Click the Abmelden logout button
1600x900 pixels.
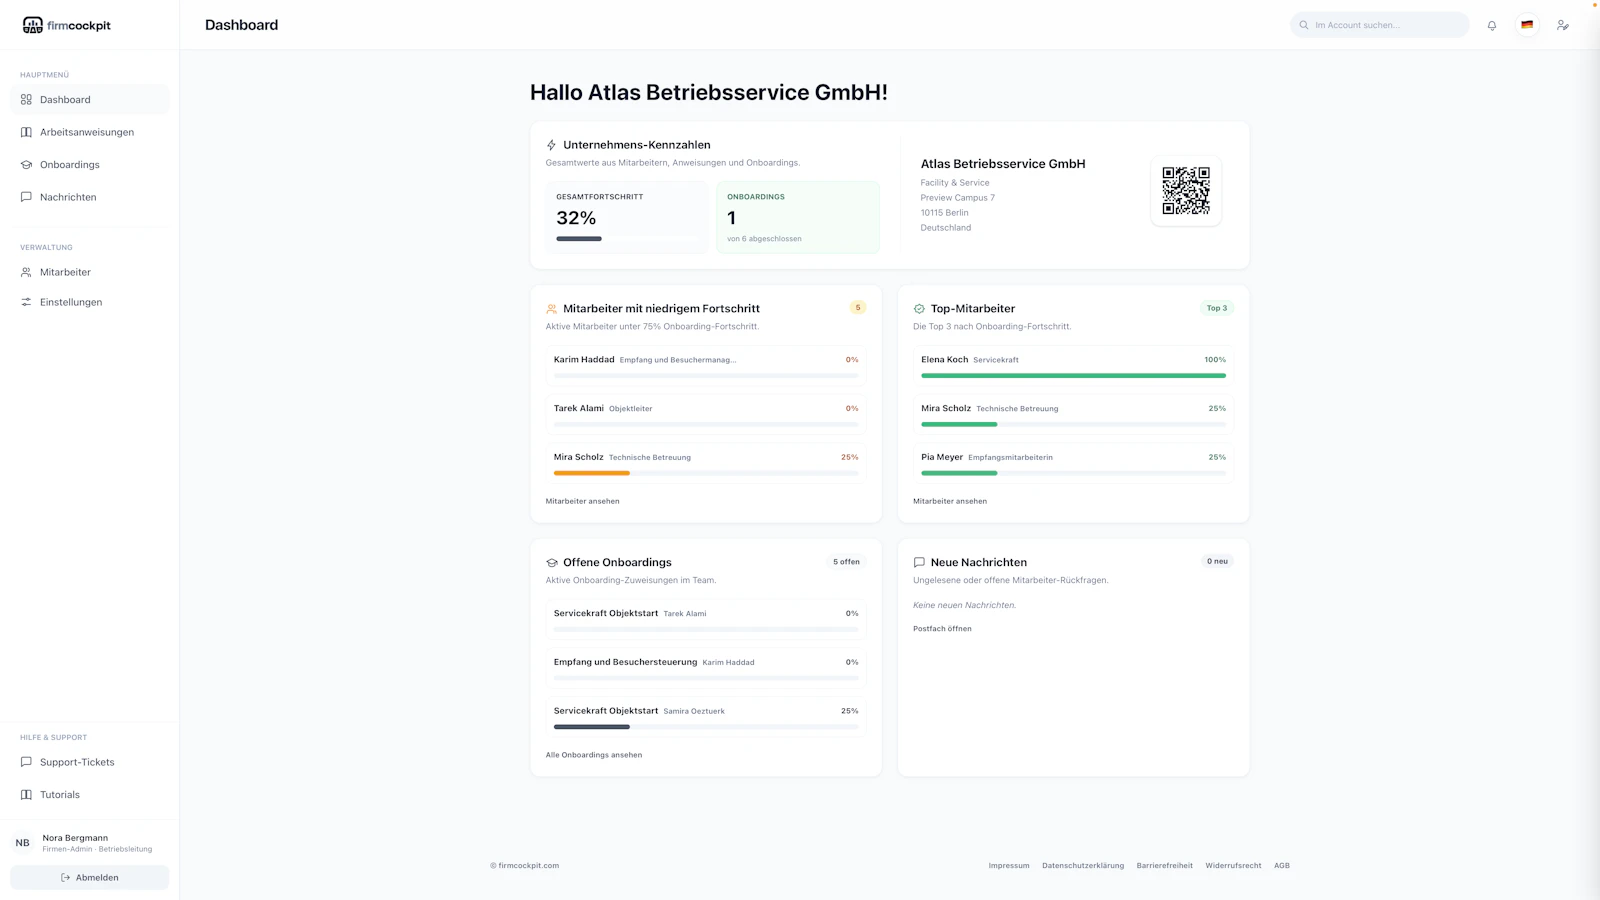coord(90,878)
